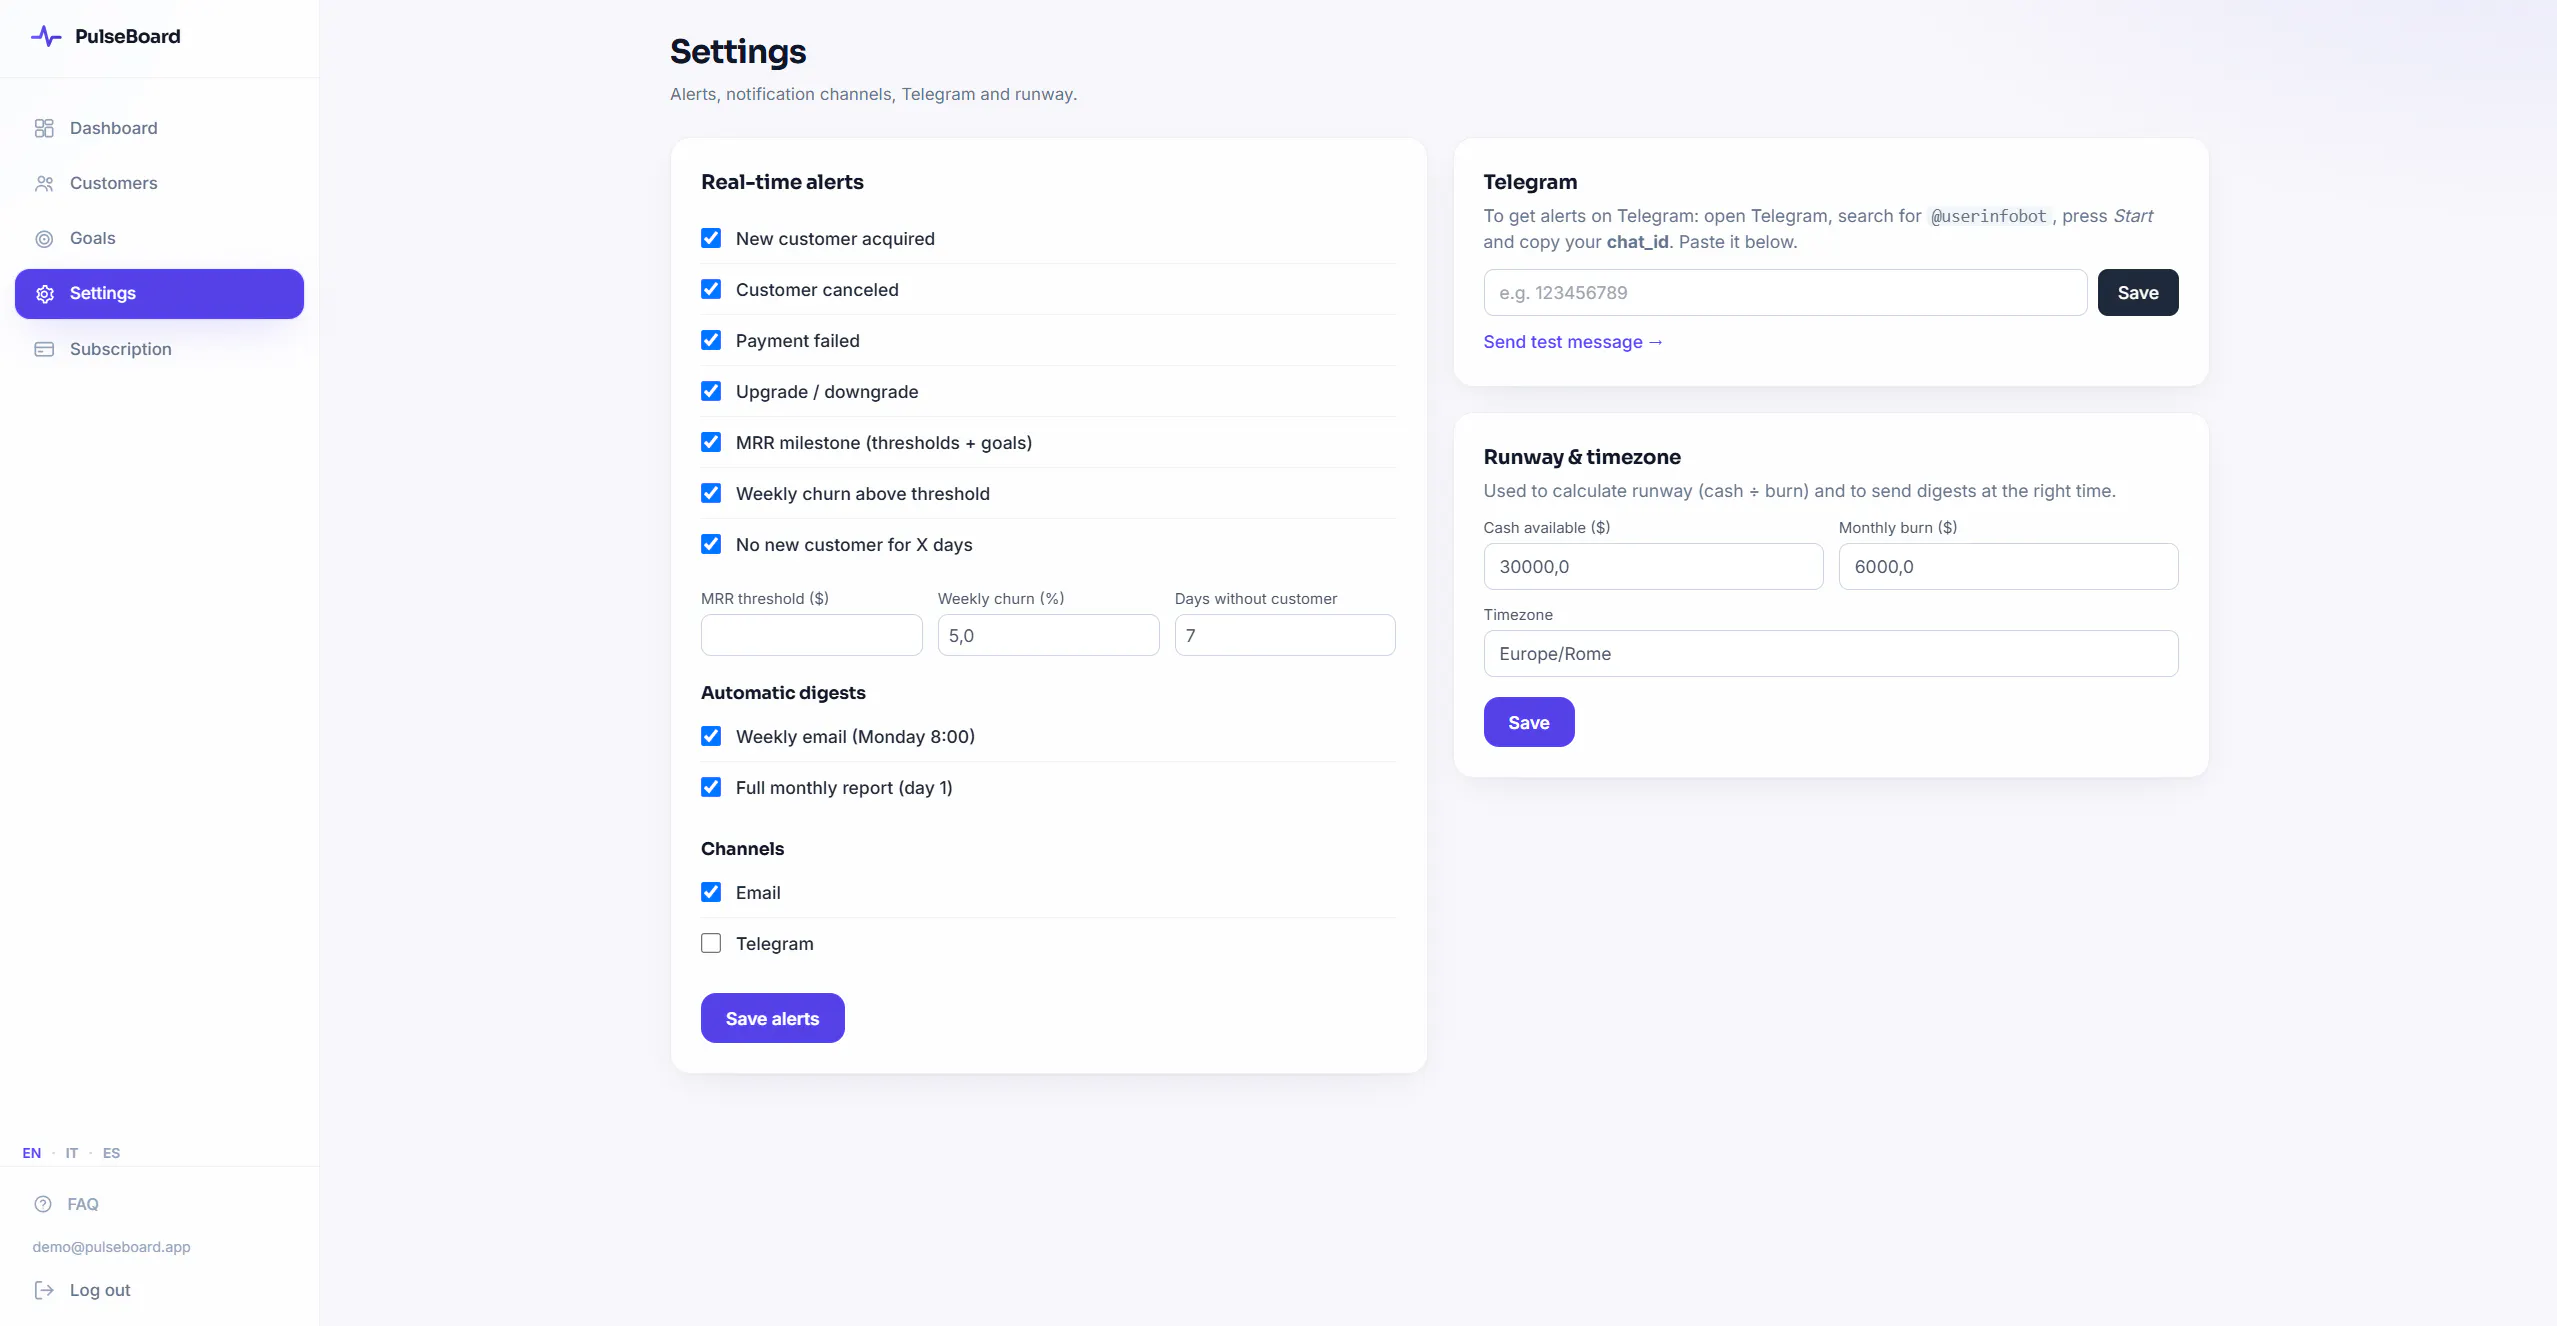Click the Telegram chat_id input
2557x1326 pixels.
coord(1785,293)
